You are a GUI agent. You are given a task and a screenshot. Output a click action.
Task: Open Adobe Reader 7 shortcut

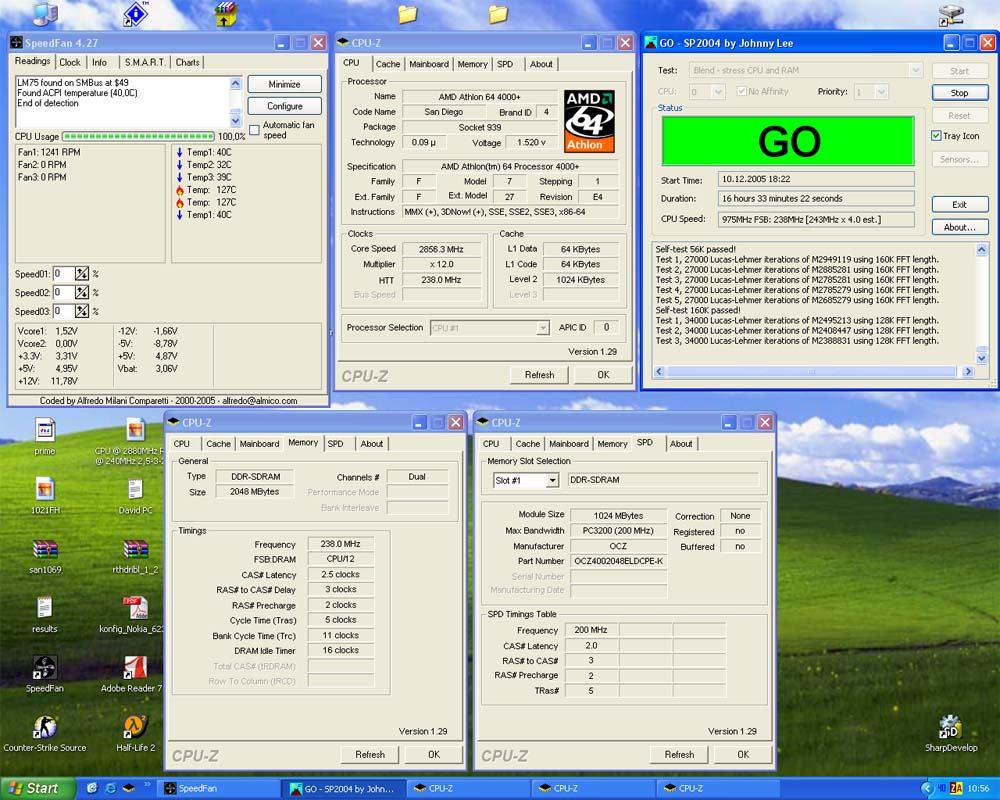[x=135, y=667]
